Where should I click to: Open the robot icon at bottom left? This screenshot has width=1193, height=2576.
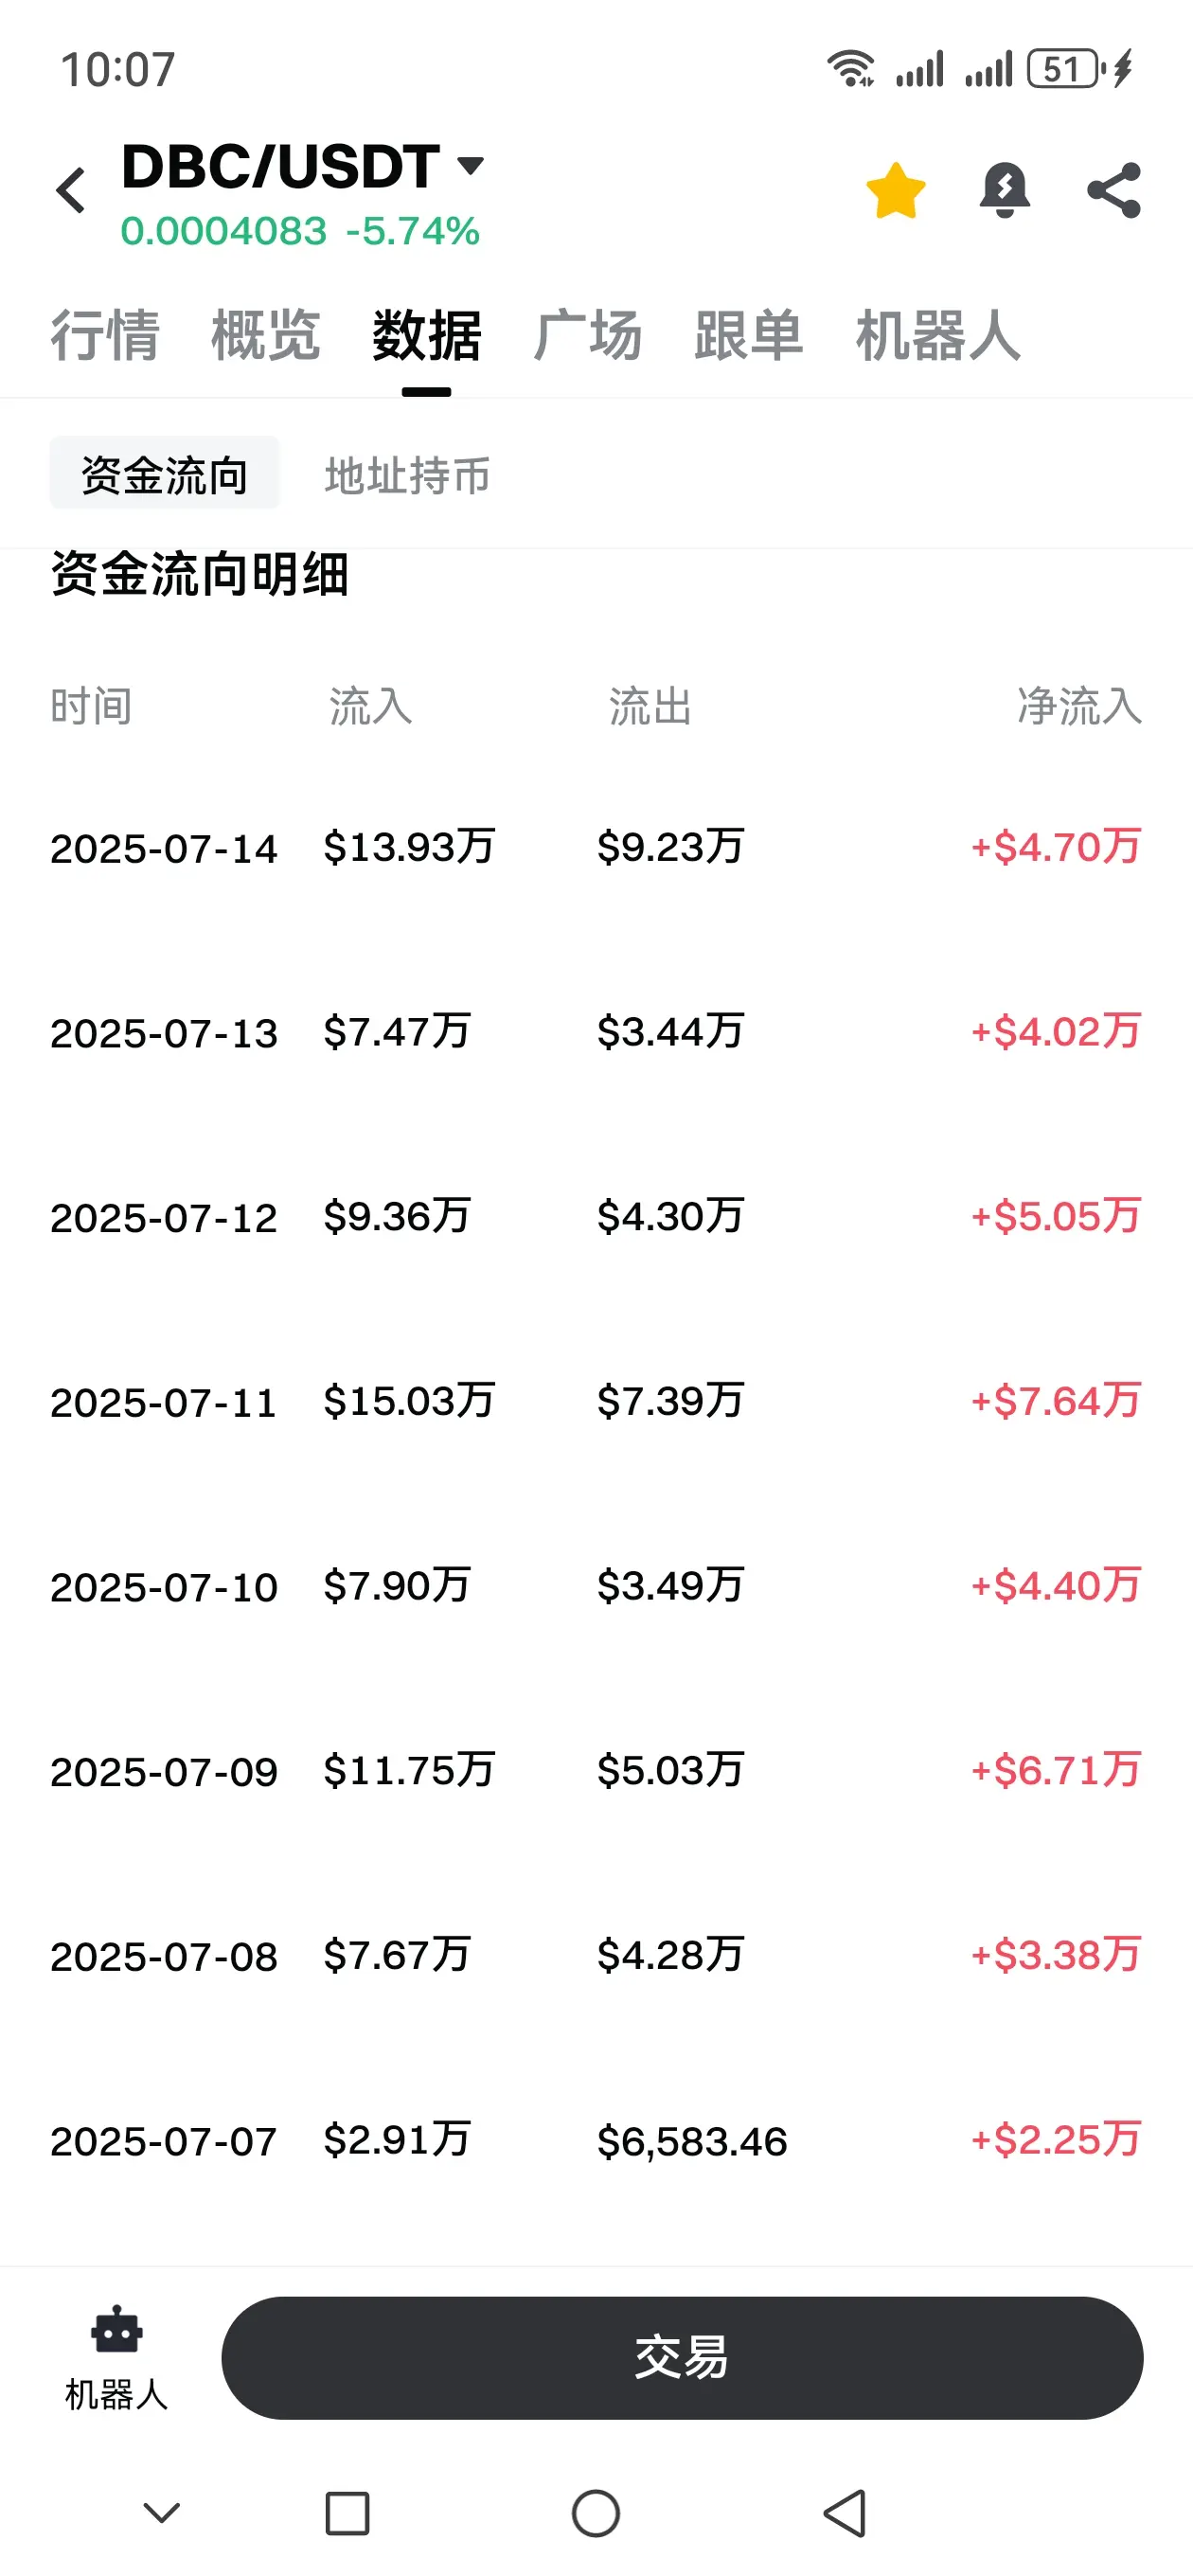point(117,2358)
